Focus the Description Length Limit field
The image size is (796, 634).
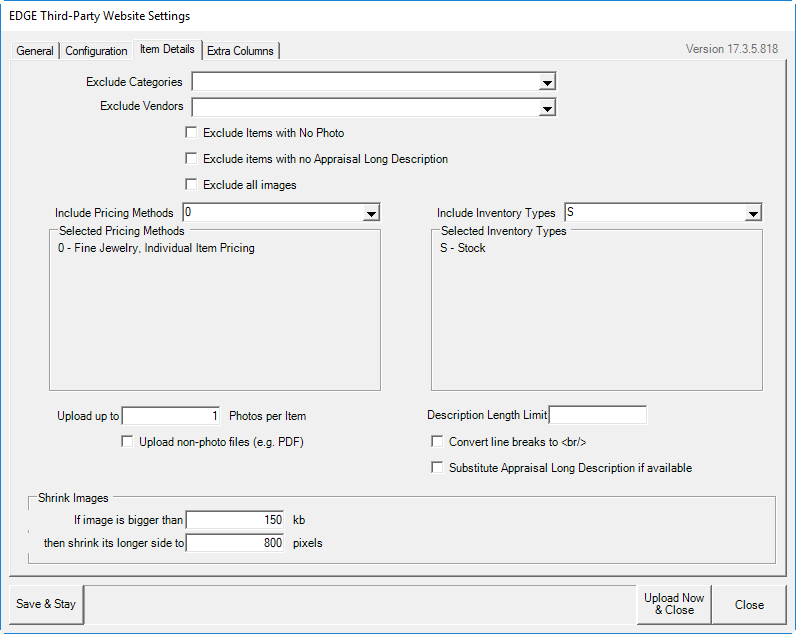(x=598, y=416)
